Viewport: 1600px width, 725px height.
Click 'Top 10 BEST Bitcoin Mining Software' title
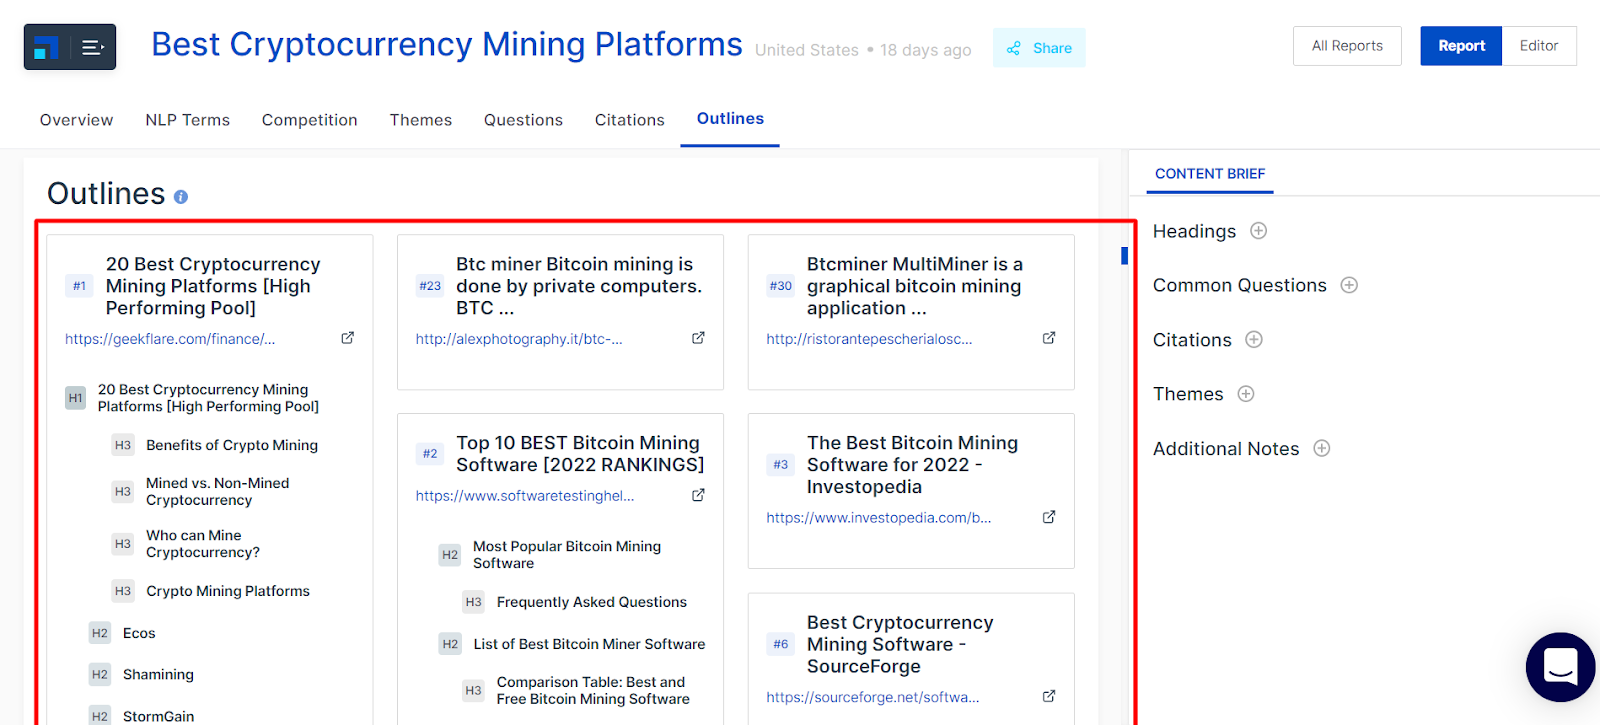tap(580, 453)
